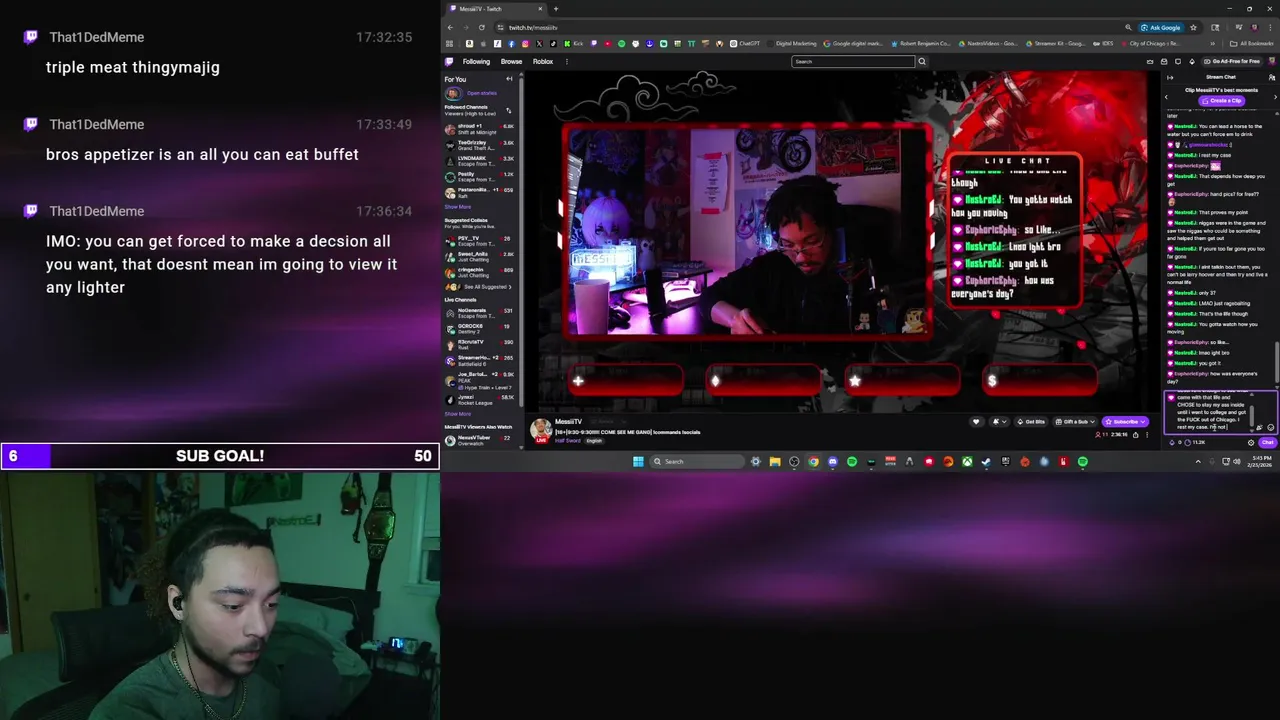Image resolution: width=1280 pixels, height=720 pixels.
Task: Click the Get Bits diamond icon in header
Action: pyautogui.click(x=1192, y=61)
